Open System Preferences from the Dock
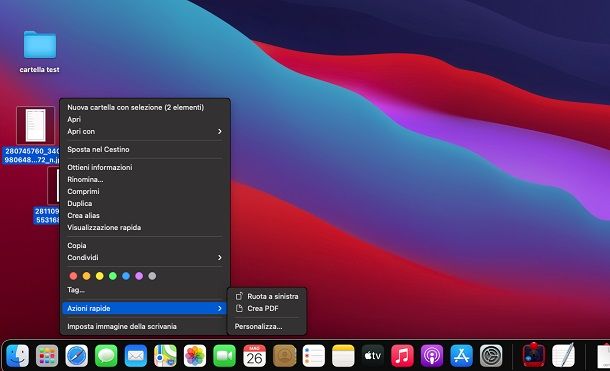 pyautogui.click(x=491, y=355)
